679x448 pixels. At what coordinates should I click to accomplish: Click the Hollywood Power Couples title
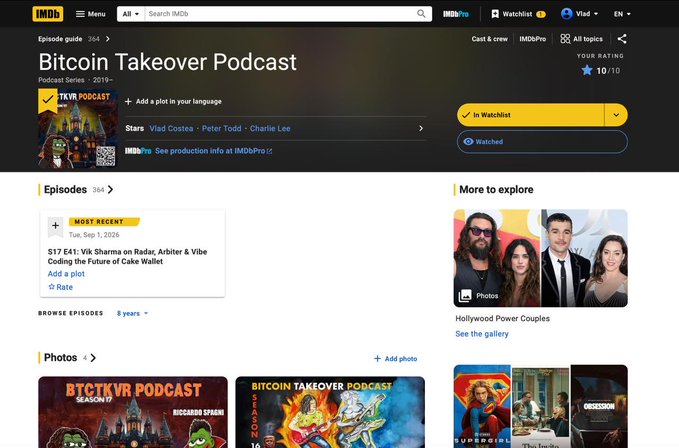502,319
